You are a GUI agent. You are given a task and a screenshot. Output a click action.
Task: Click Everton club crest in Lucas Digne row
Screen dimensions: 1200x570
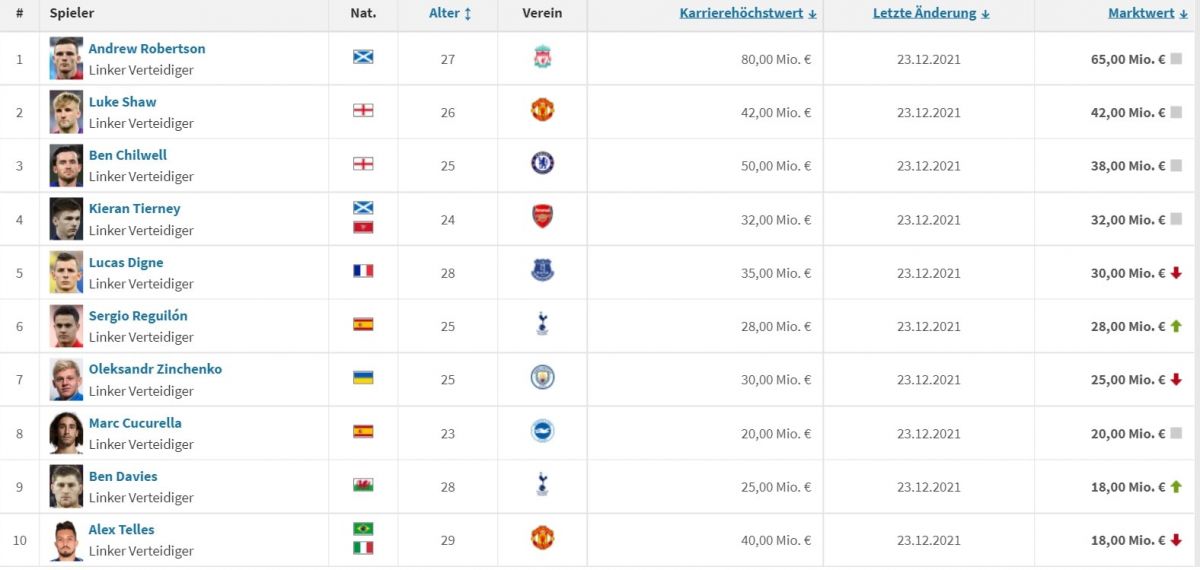click(x=542, y=271)
